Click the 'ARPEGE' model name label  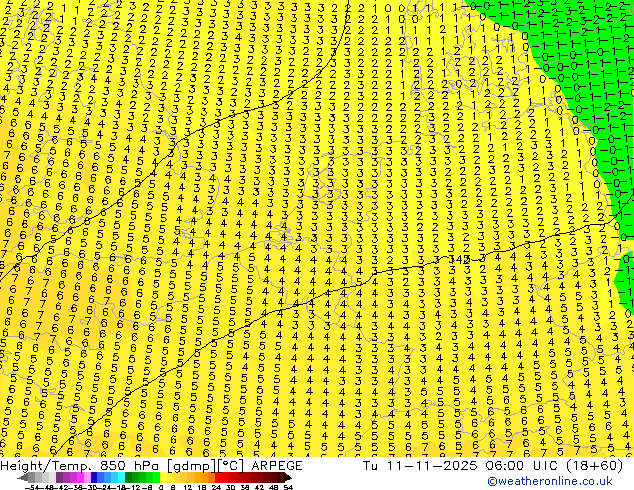click(x=277, y=466)
